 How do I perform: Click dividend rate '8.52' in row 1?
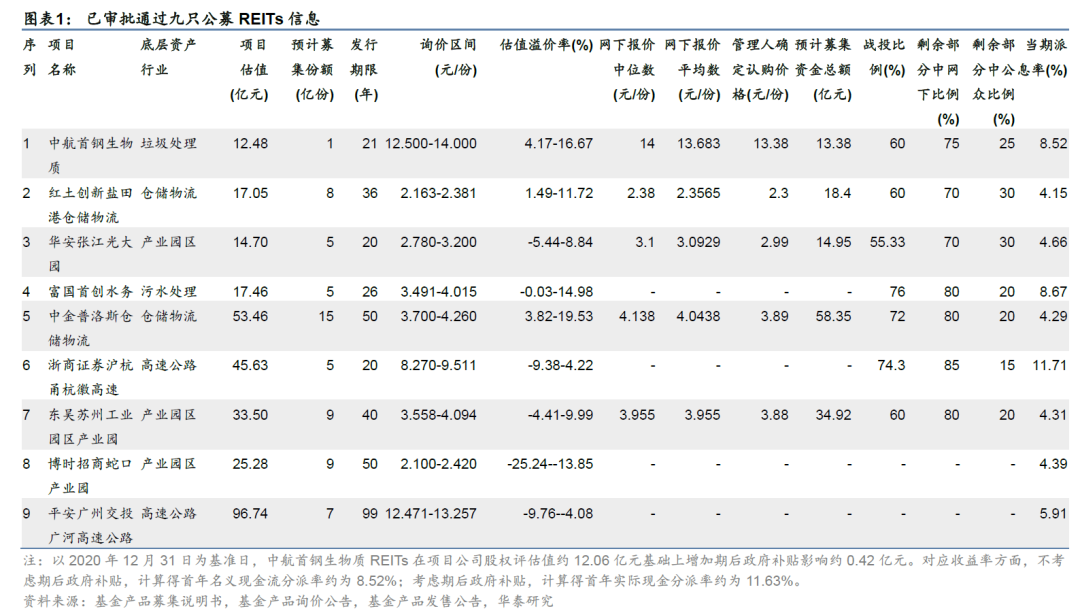click(x=1053, y=144)
